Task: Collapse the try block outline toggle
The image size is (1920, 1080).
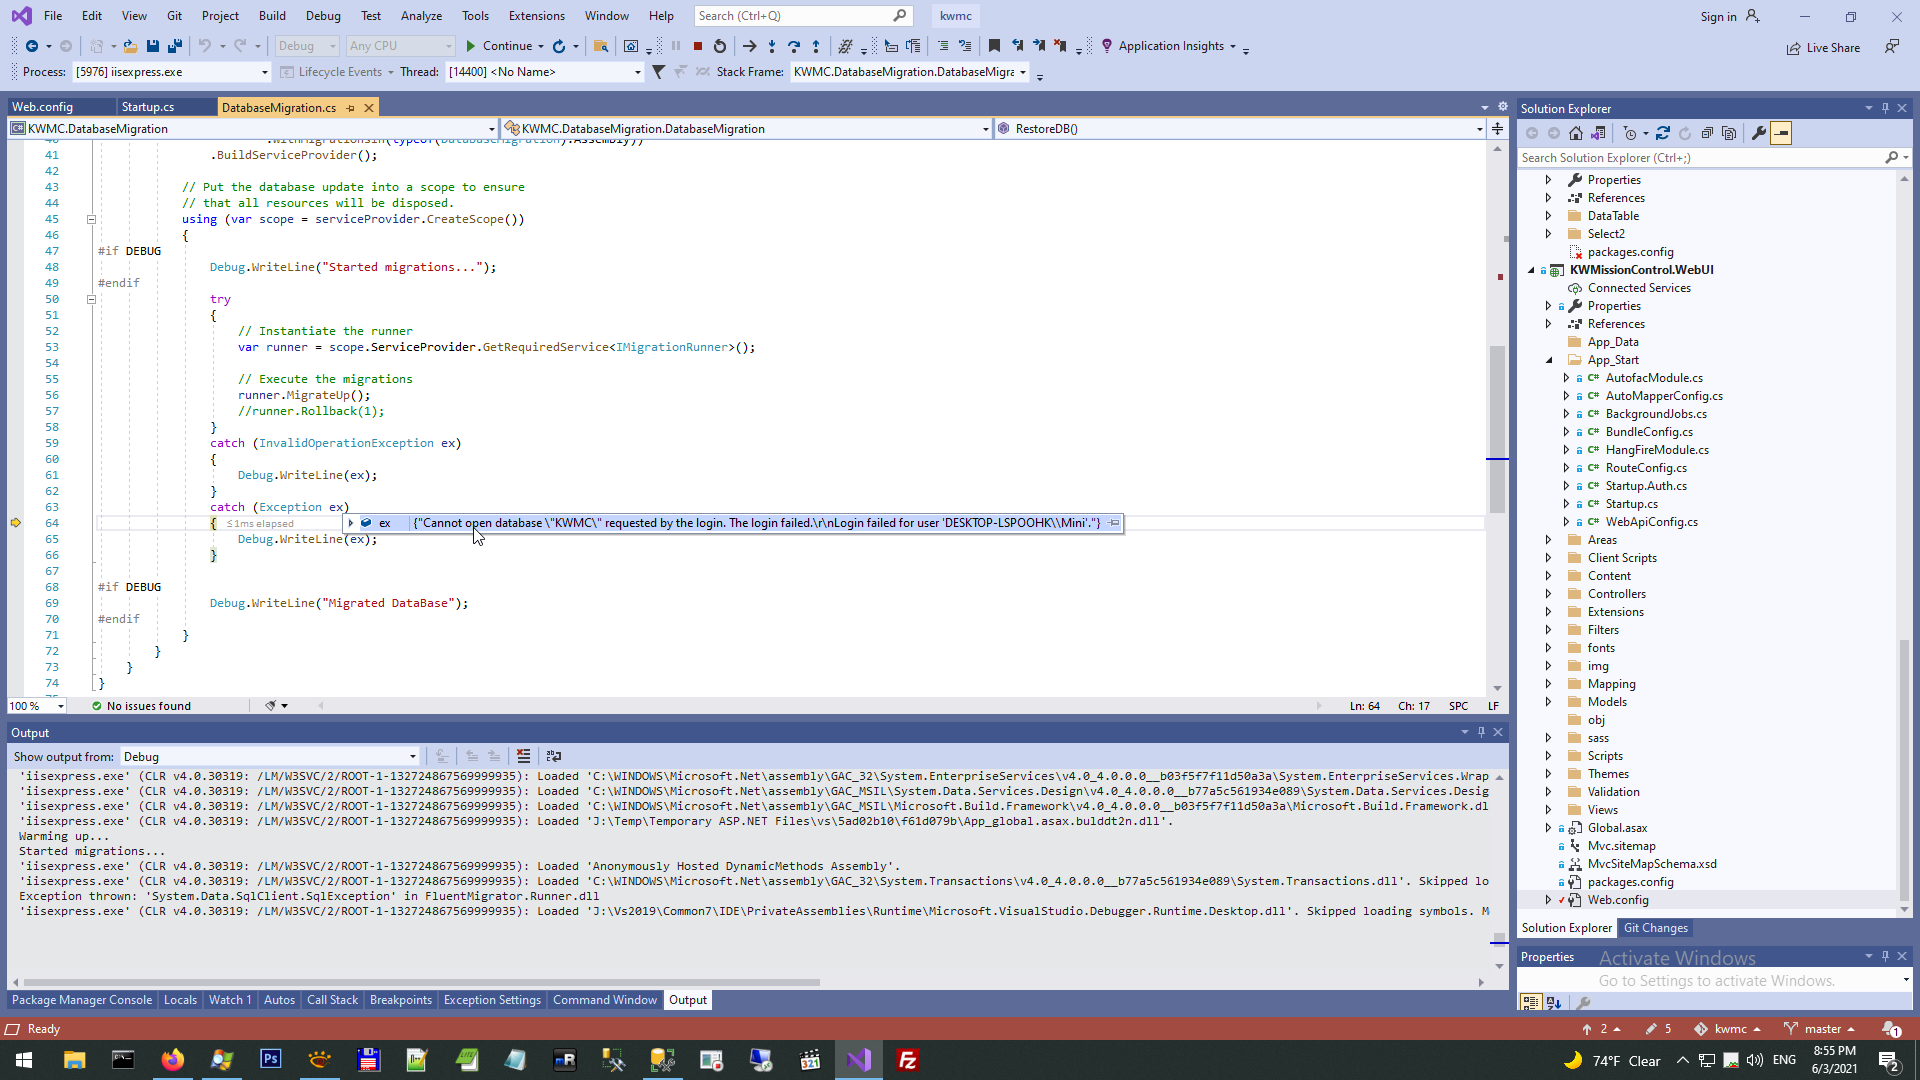Action: point(91,299)
